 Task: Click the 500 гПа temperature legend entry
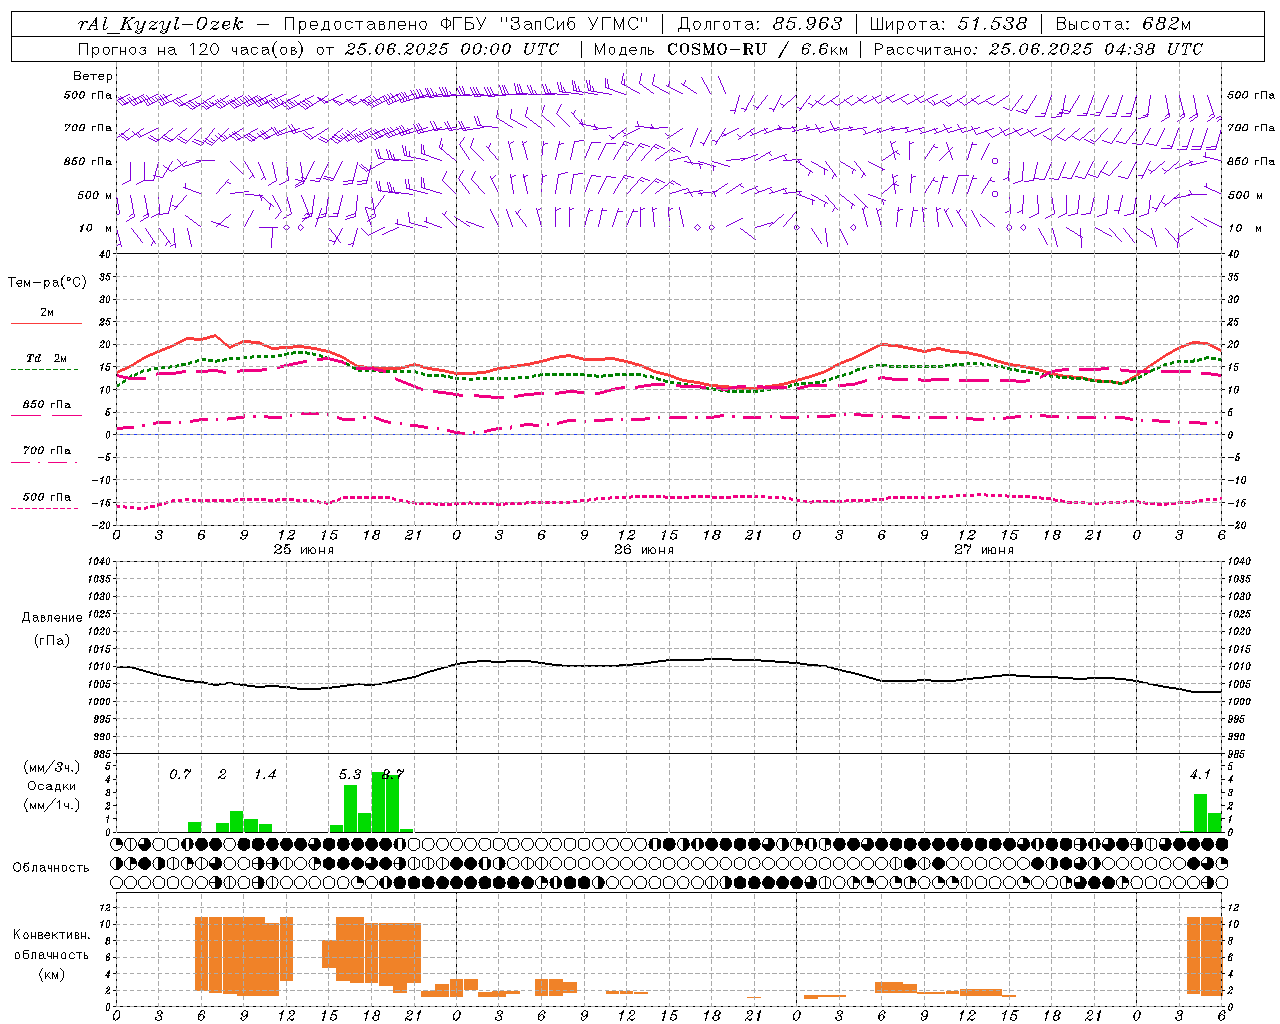(47, 497)
